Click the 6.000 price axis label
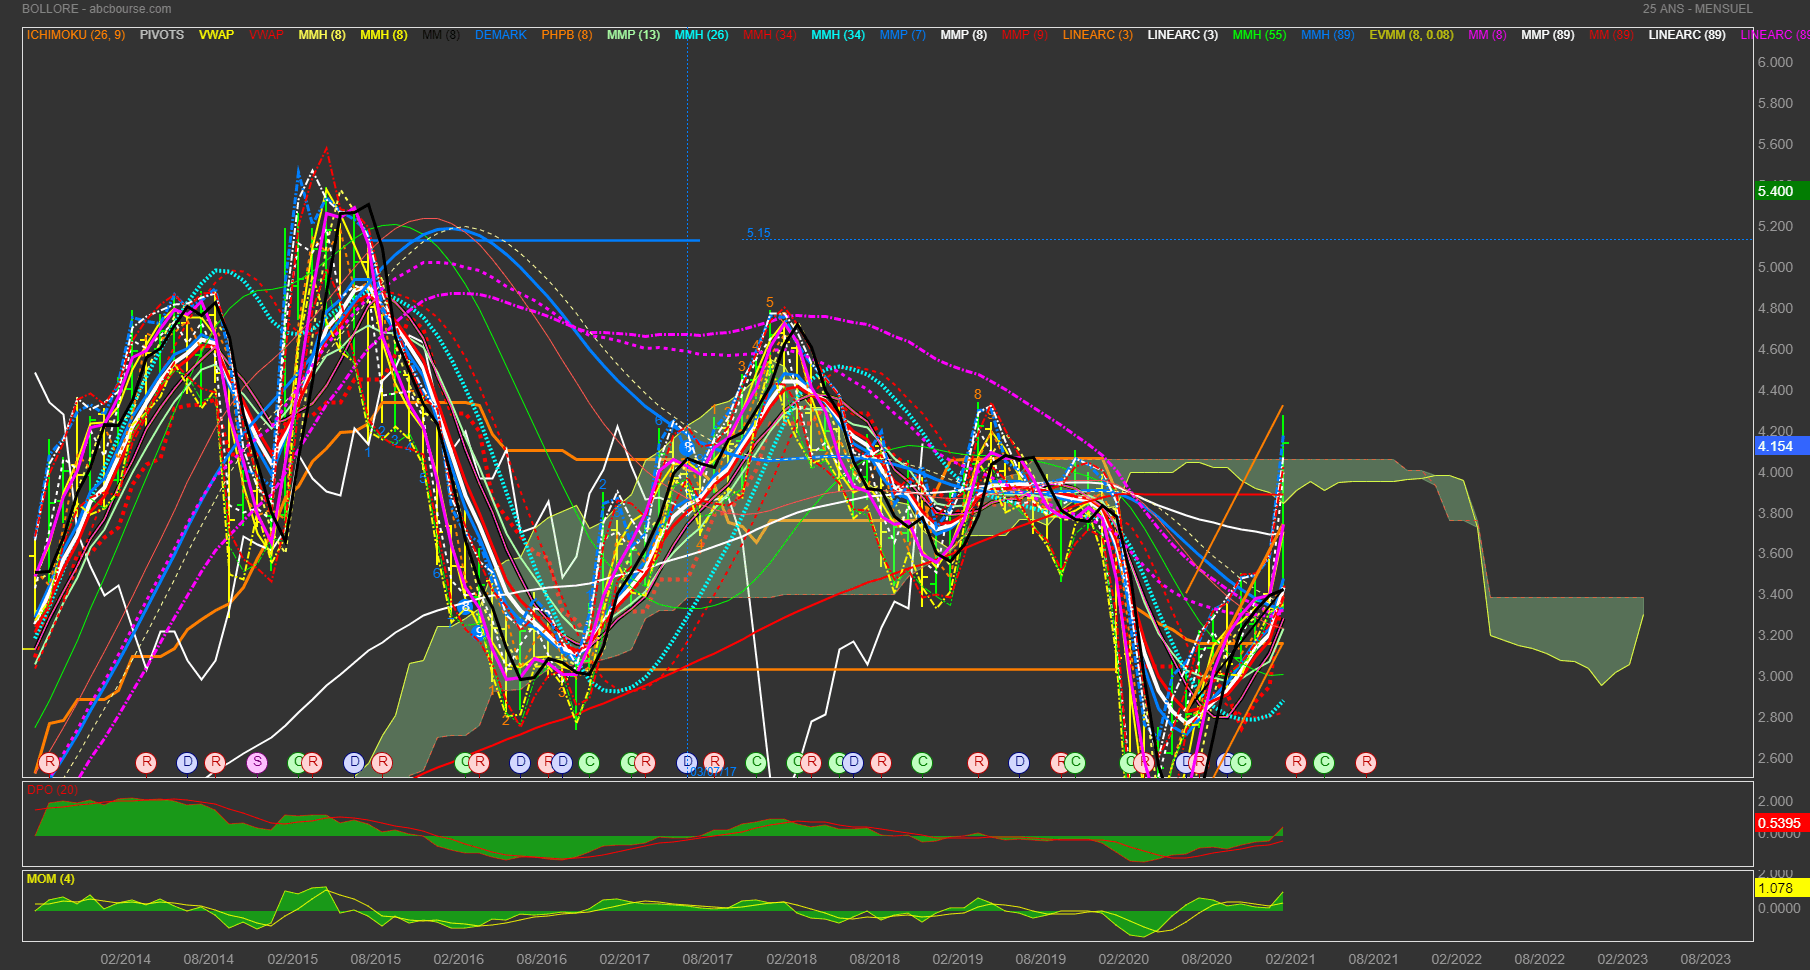Image resolution: width=1810 pixels, height=970 pixels. [x=1776, y=62]
